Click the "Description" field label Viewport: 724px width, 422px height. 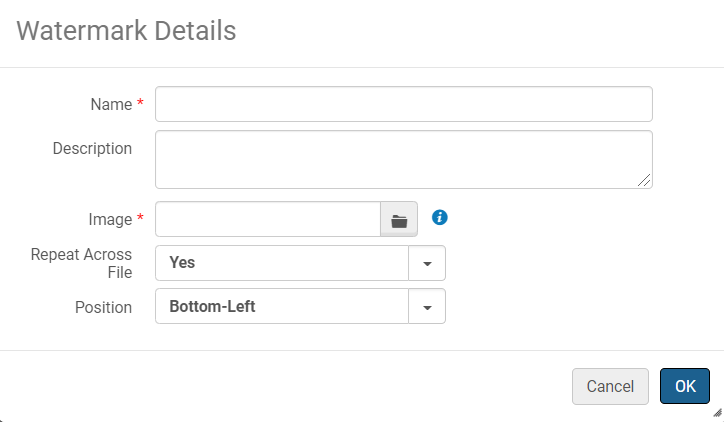[x=92, y=148]
